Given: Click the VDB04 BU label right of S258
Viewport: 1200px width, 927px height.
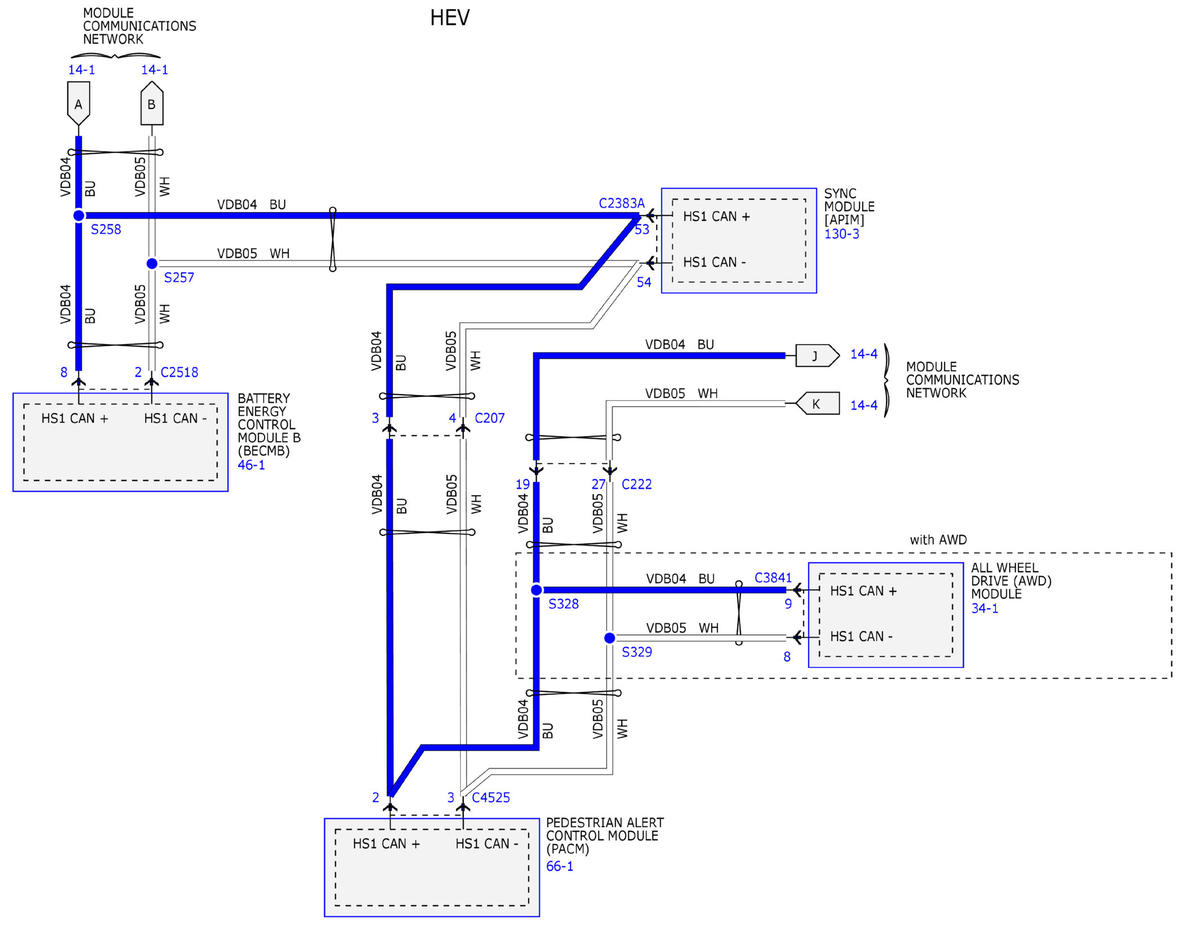Looking at the screenshot, I should coord(252,204).
